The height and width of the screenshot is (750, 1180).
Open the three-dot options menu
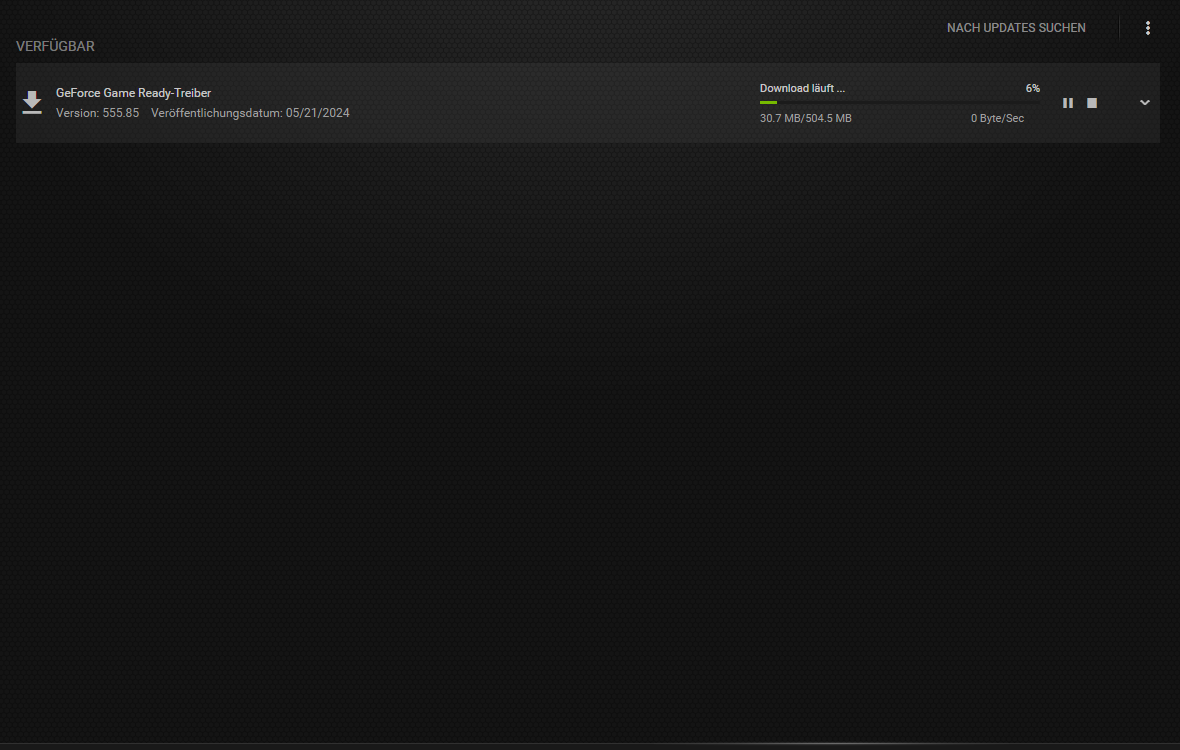[1148, 28]
